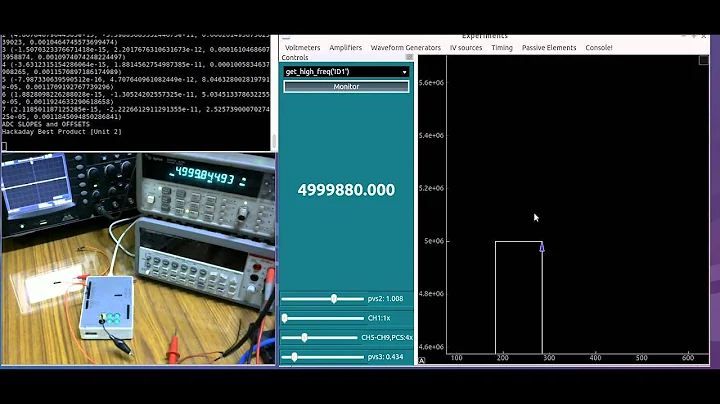Expand the get_high_freq('ID1') dropdown
The width and height of the screenshot is (720, 404).
(346, 72)
